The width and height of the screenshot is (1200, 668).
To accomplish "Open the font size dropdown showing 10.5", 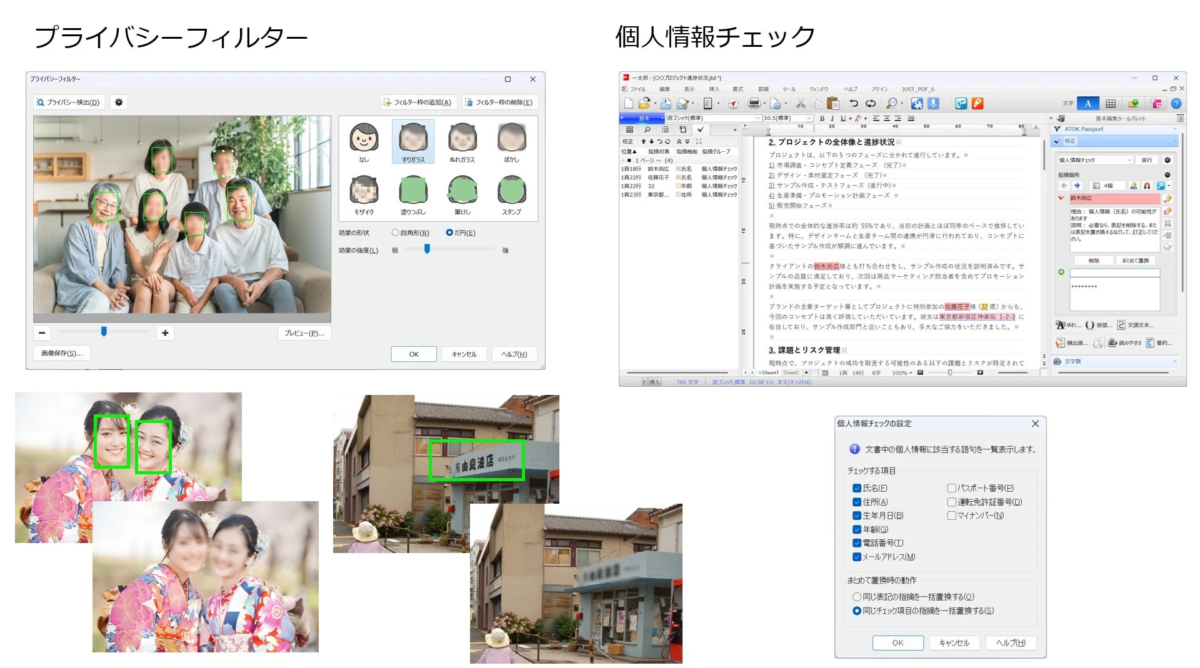I will pyautogui.click(x=809, y=118).
